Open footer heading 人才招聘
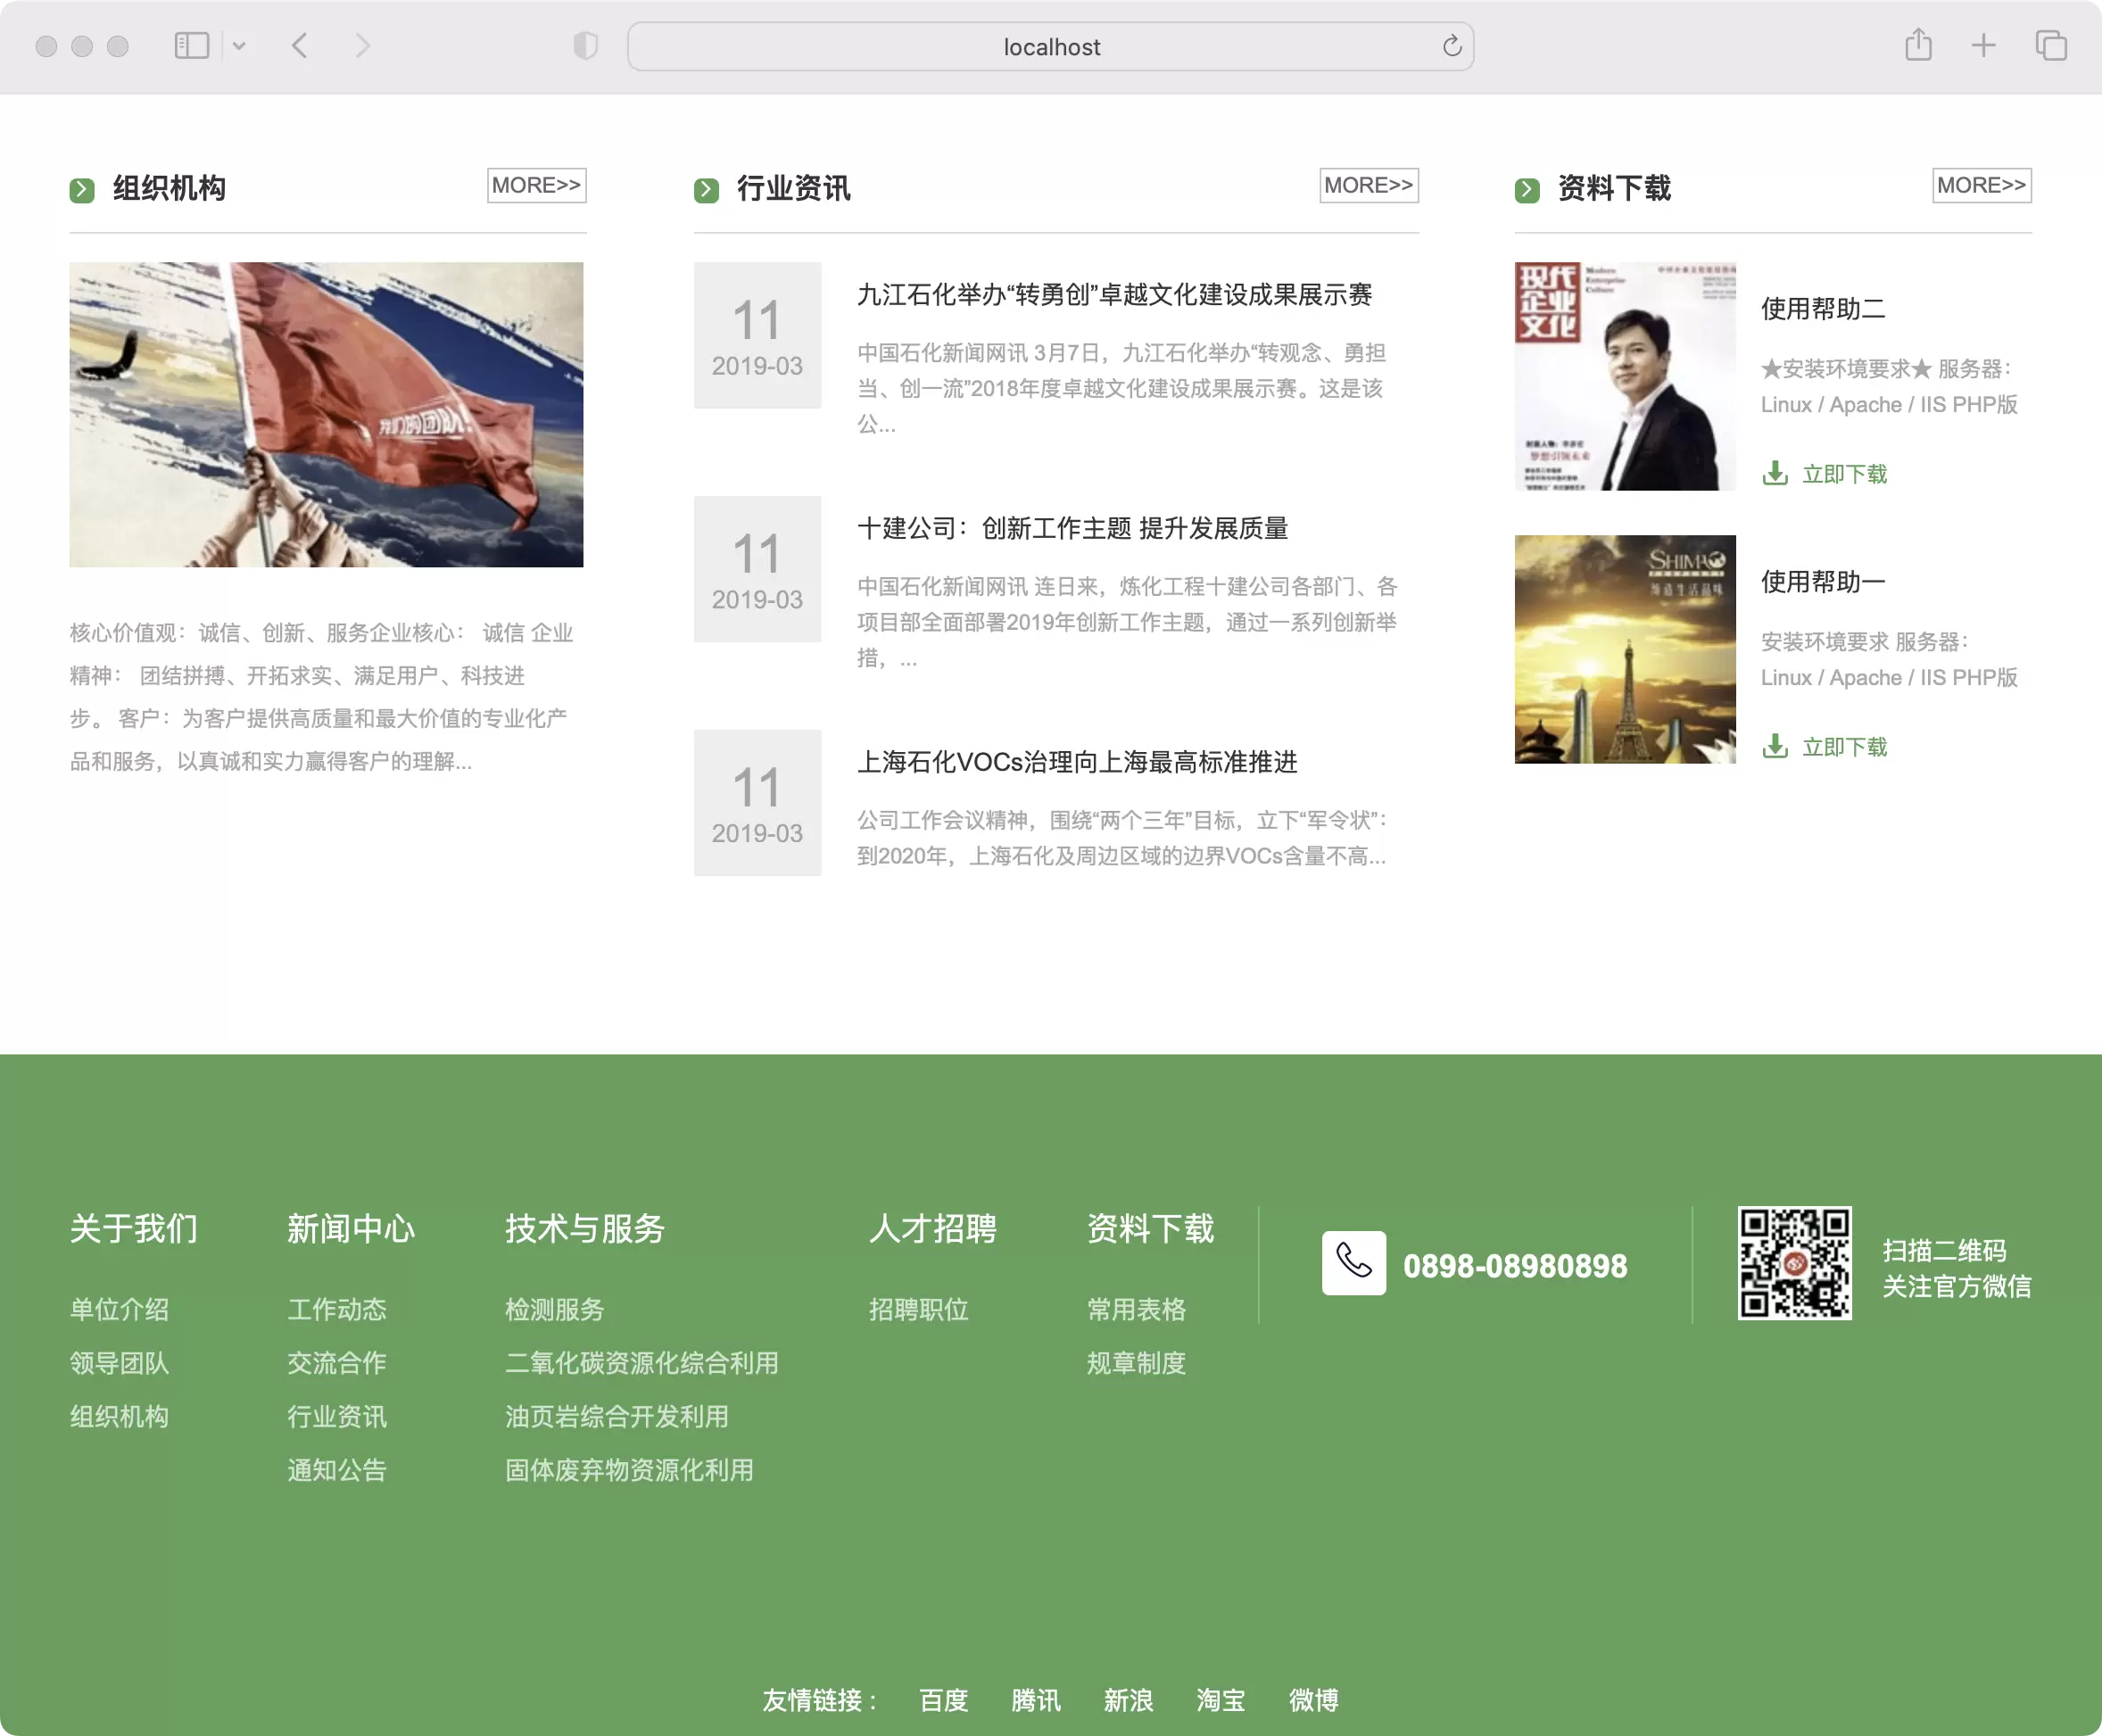 pos(933,1229)
